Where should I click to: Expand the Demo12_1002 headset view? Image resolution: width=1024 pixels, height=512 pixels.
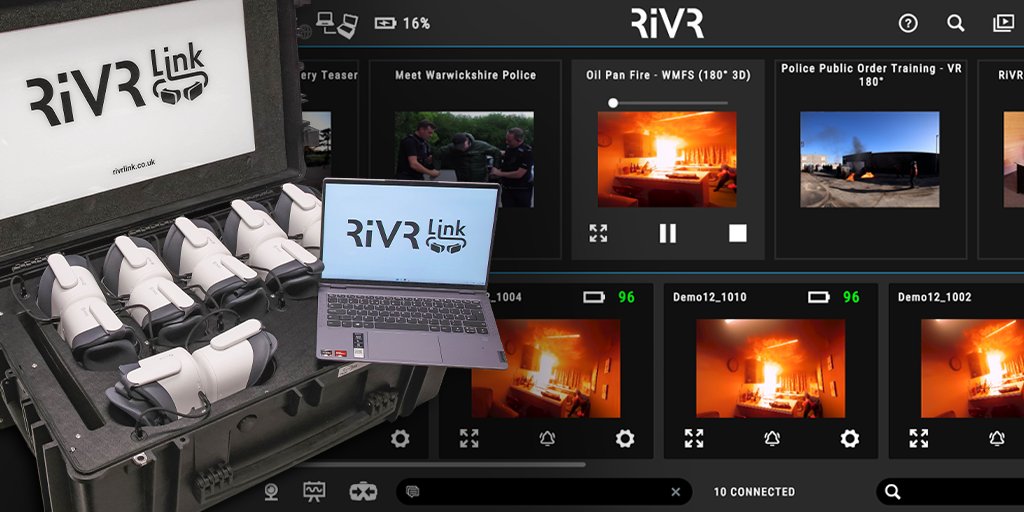pos(918,438)
